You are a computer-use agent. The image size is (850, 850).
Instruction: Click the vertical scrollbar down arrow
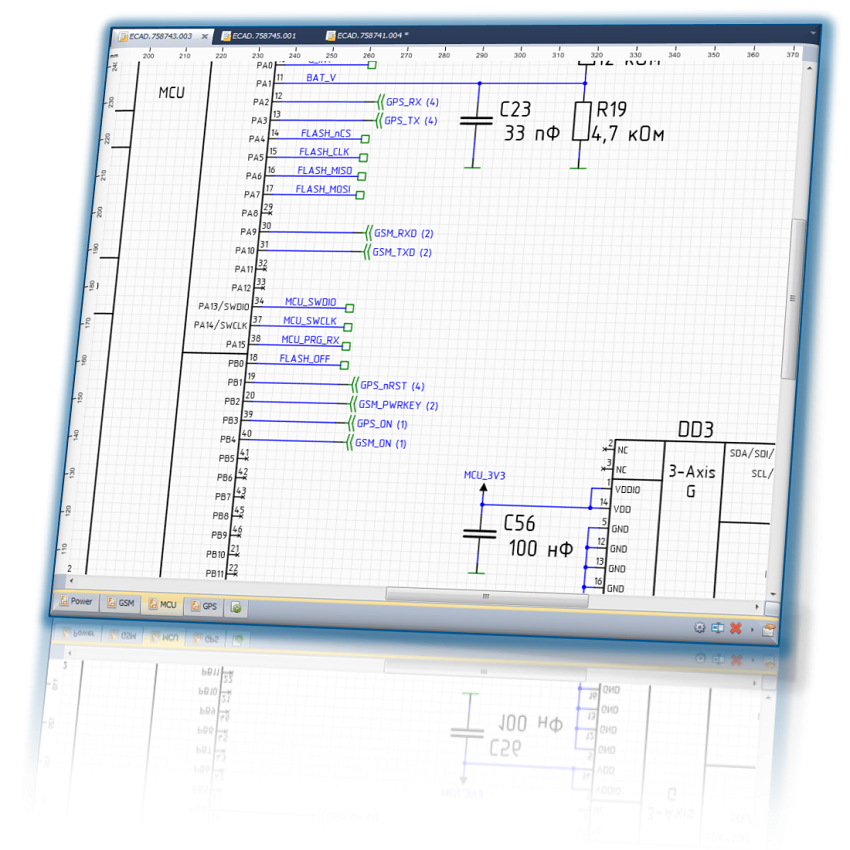pos(773,595)
